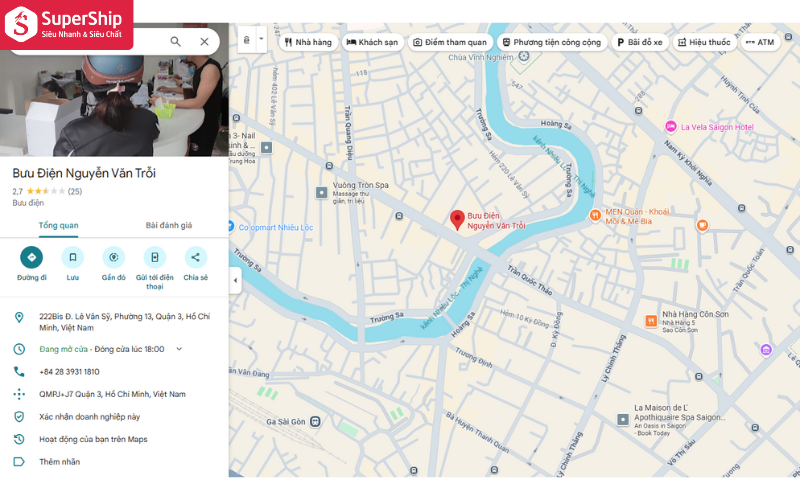
Task: Tap the Gần đó nearby icon
Action: click(x=113, y=257)
